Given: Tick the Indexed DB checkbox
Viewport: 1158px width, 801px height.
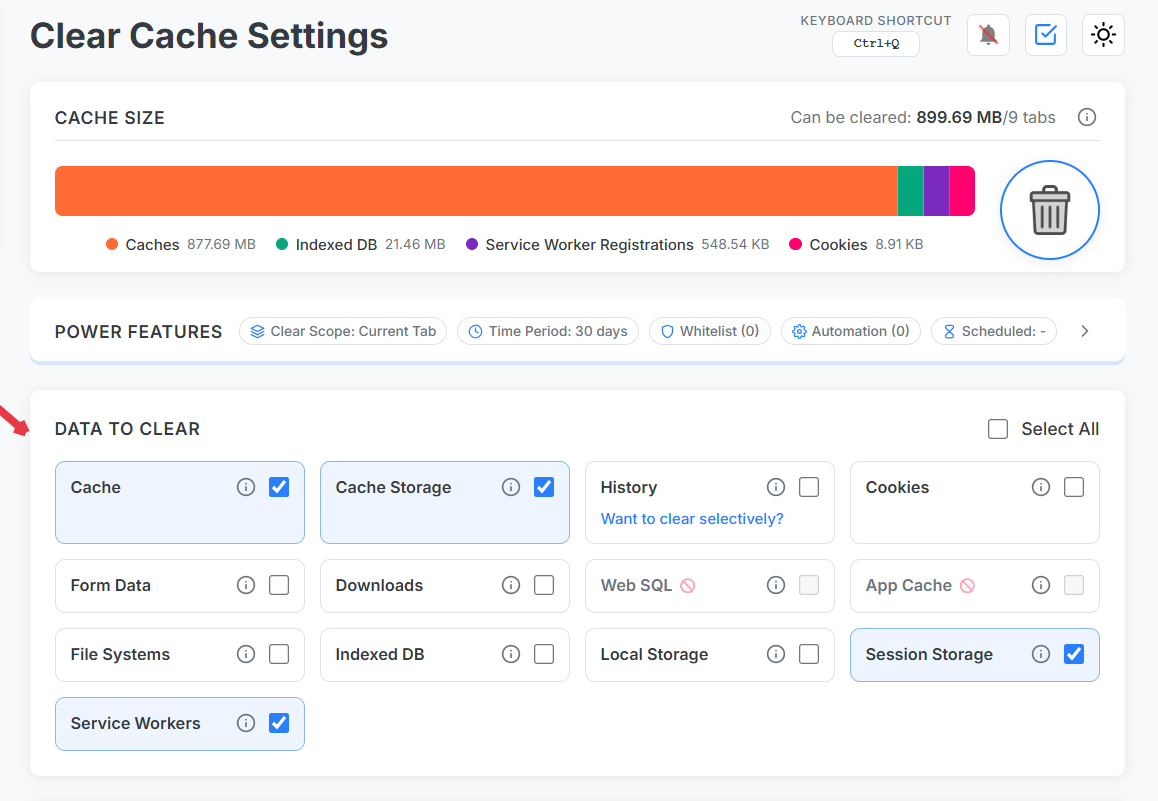Looking at the screenshot, I should pos(544,654).
